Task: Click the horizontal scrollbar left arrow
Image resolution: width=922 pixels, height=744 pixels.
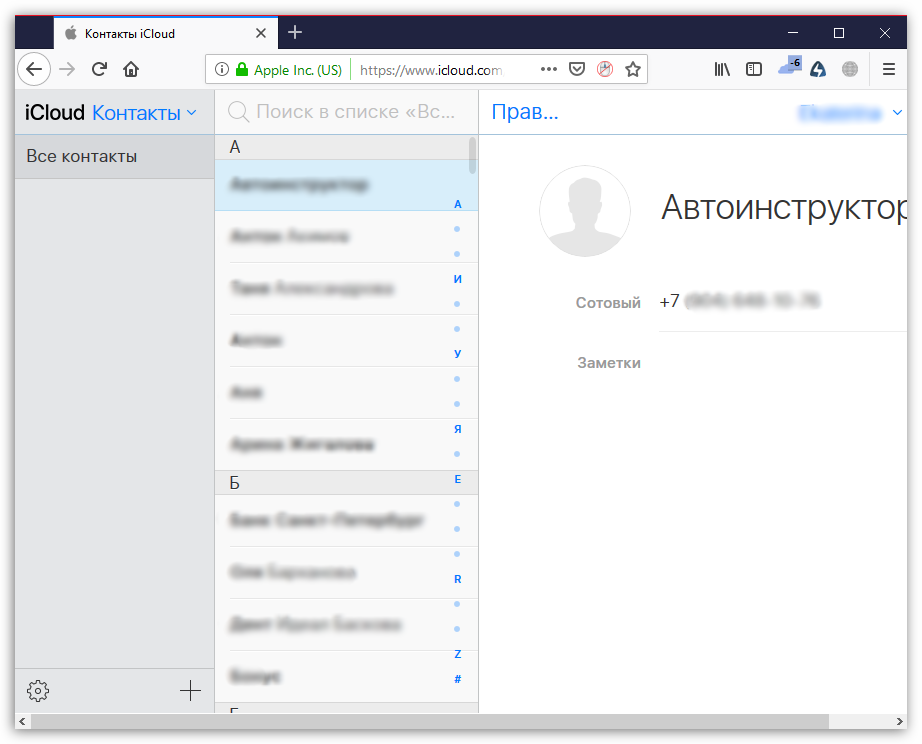Action: [x=22, y=721]
